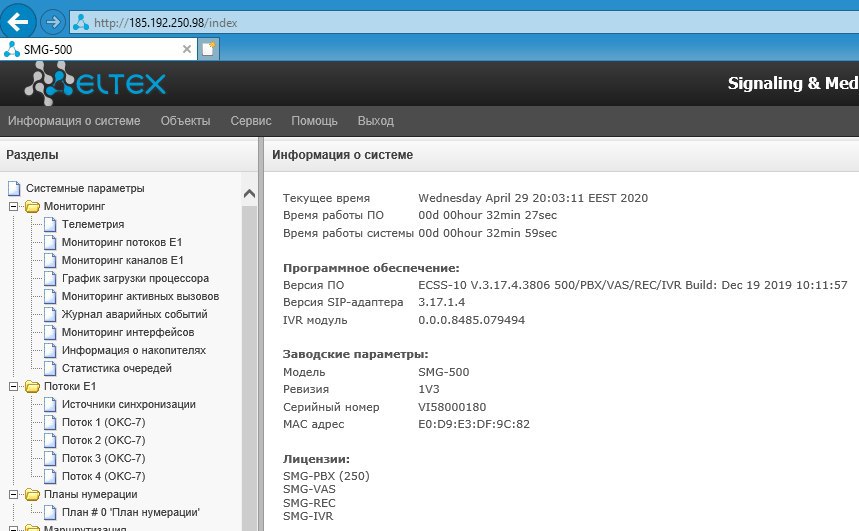Click the serial number value VI58000180
Screen dimensions: 859x531
tap(452, 407)
